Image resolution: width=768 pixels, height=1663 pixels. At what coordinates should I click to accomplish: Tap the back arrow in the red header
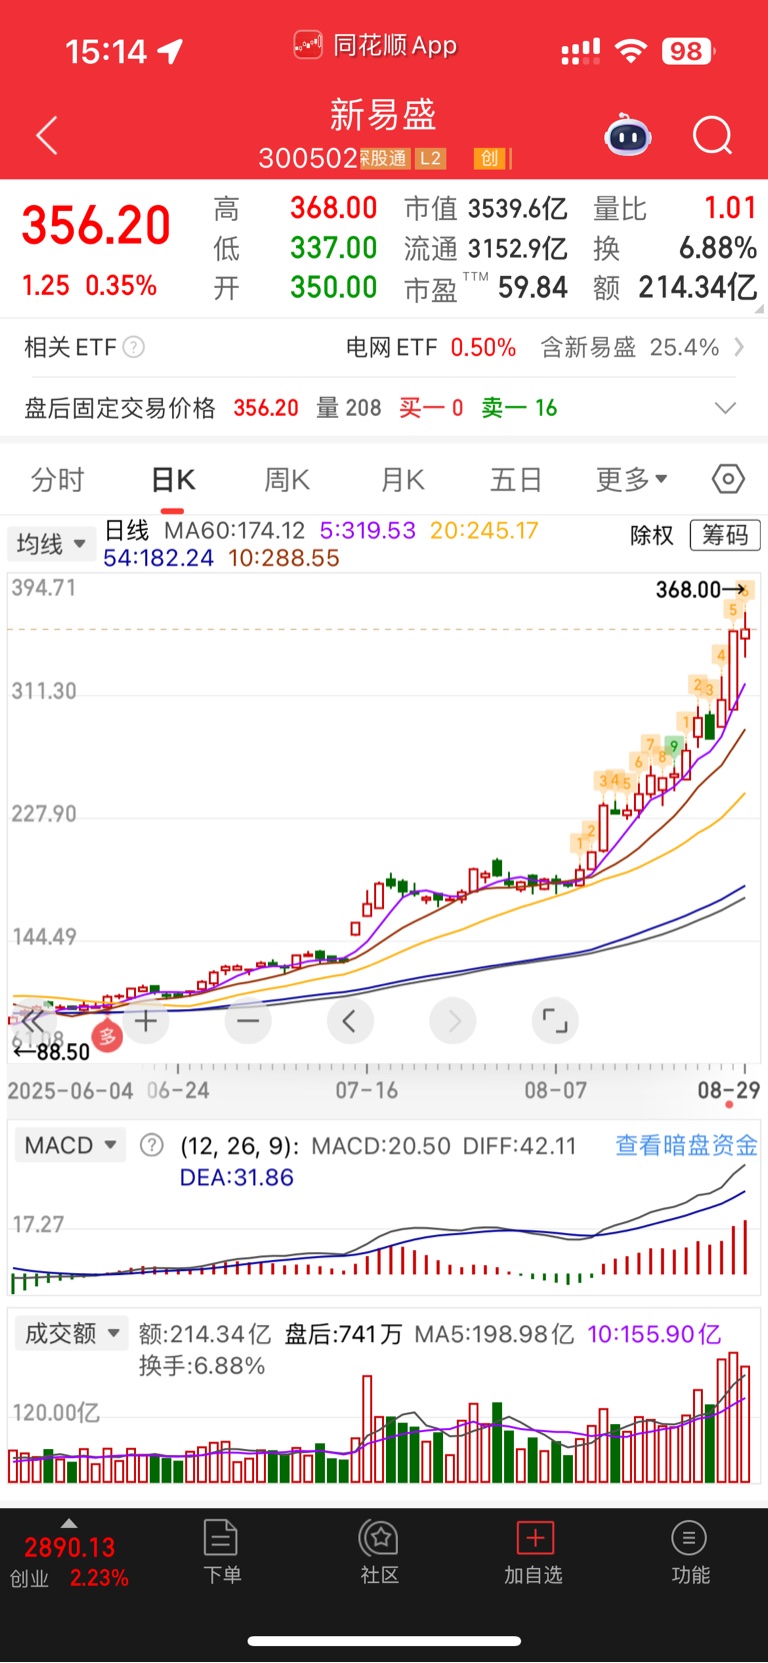[x=47, y=135]
